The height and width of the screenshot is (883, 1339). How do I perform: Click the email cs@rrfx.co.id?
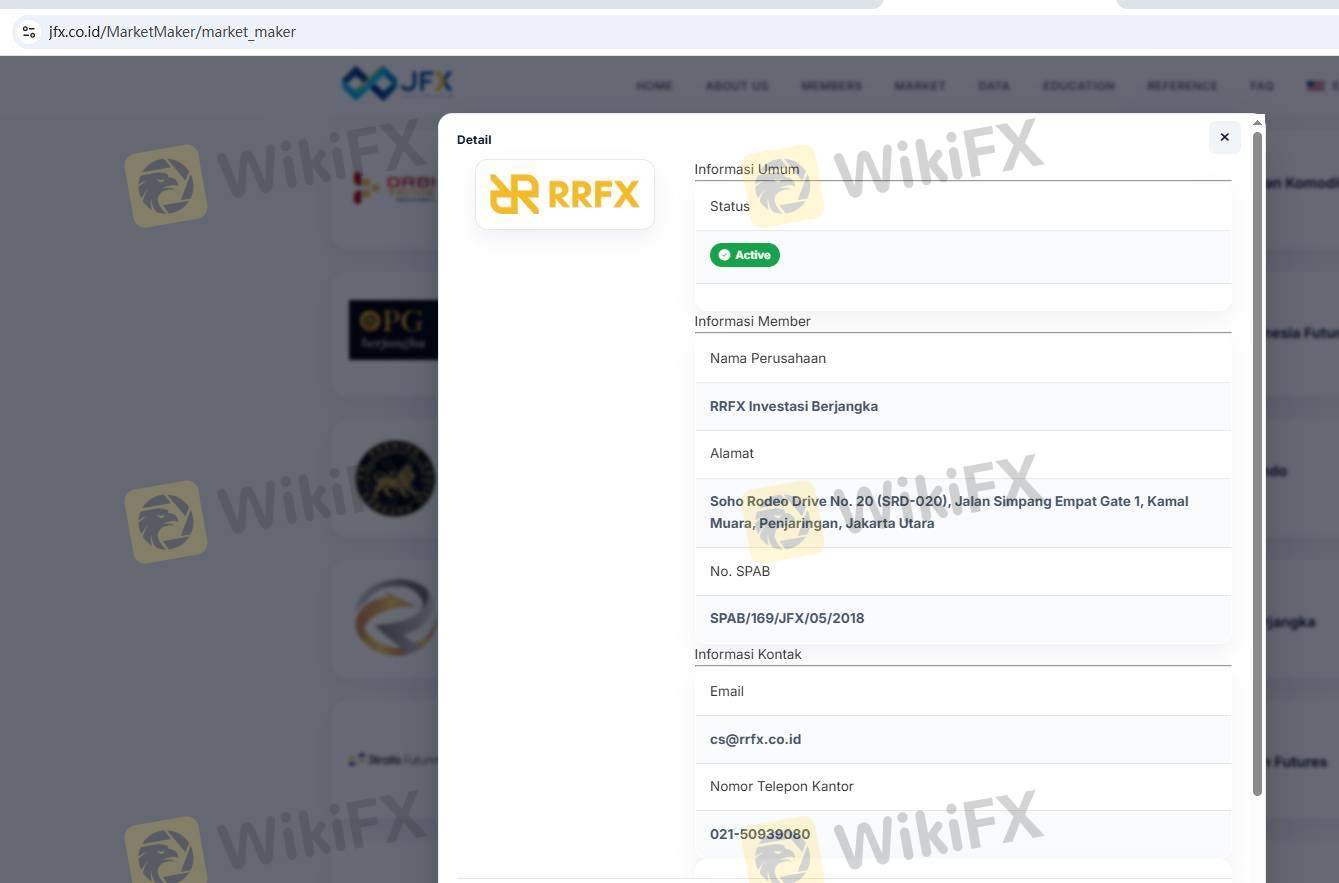755,739
